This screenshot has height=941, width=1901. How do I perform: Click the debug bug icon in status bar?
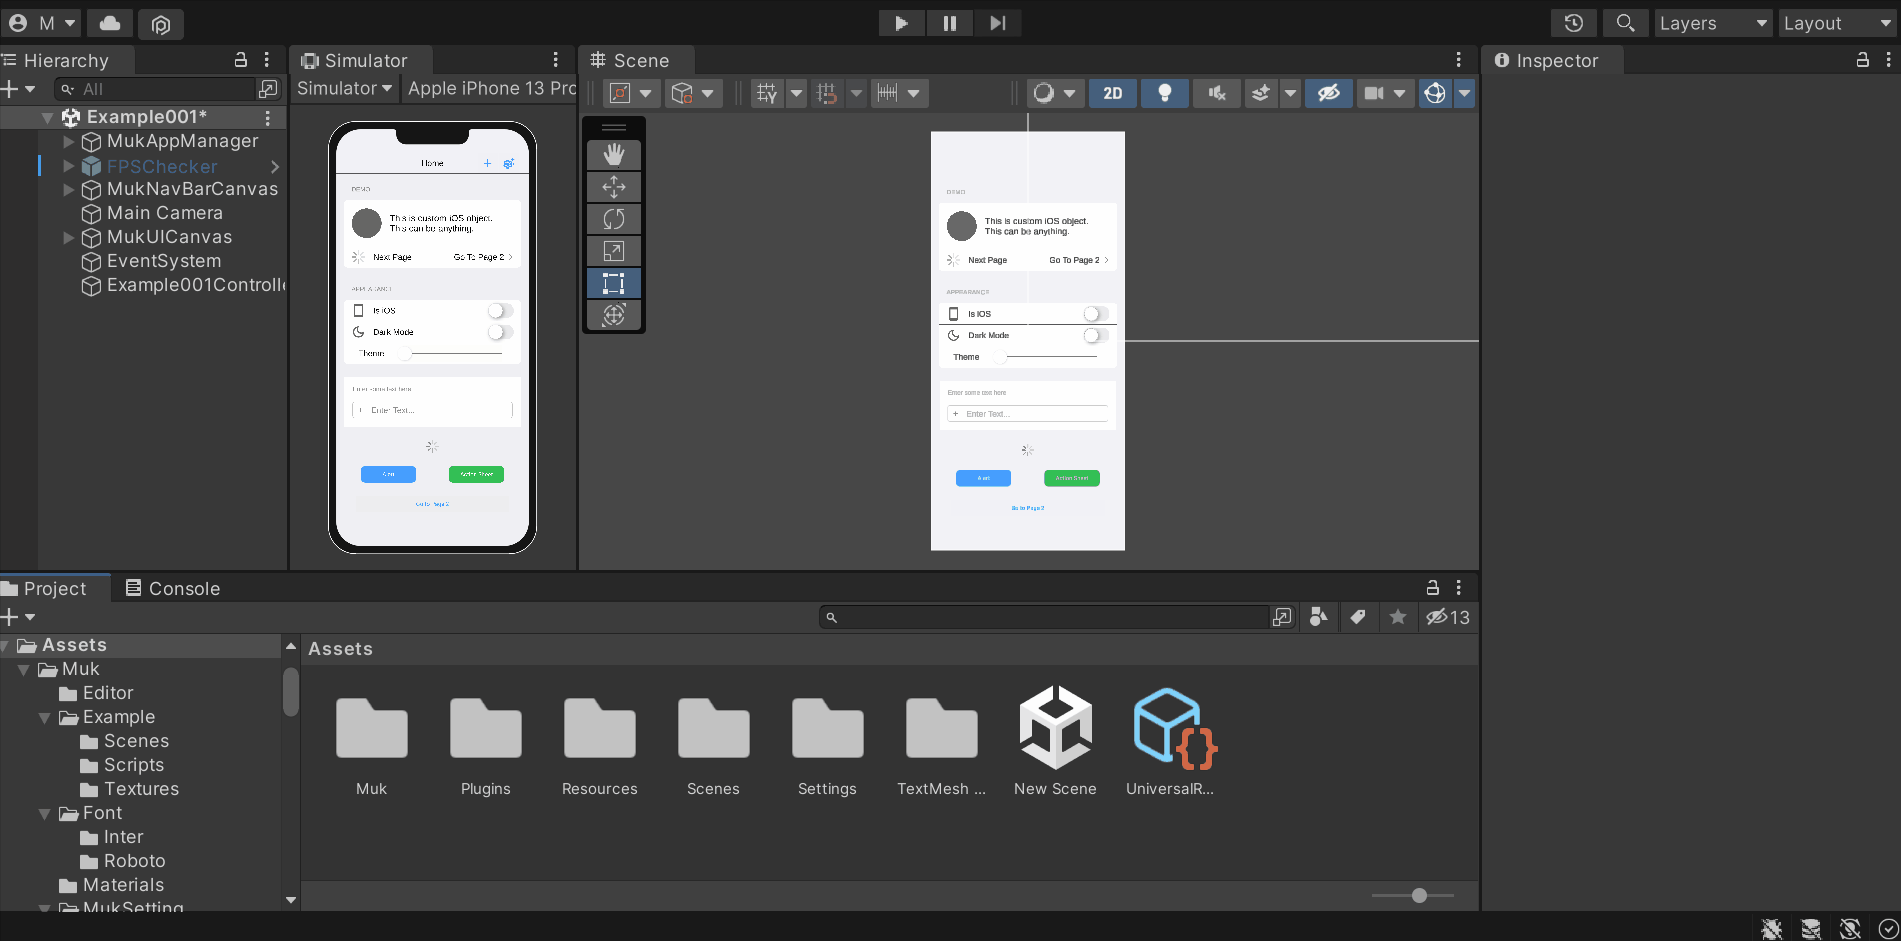(1771, 928)
